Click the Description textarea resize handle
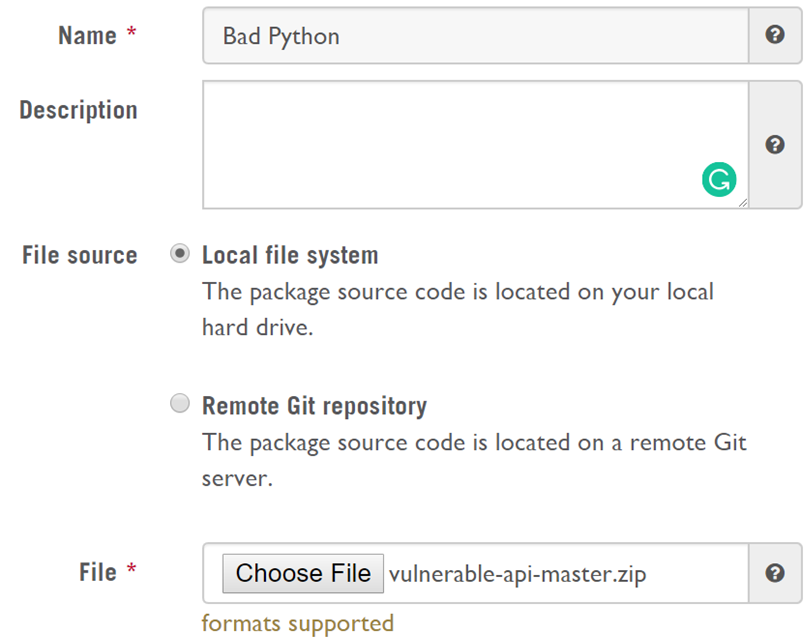Image resolution: width=810 pixels, height=641 pixels. coord(743,203)
